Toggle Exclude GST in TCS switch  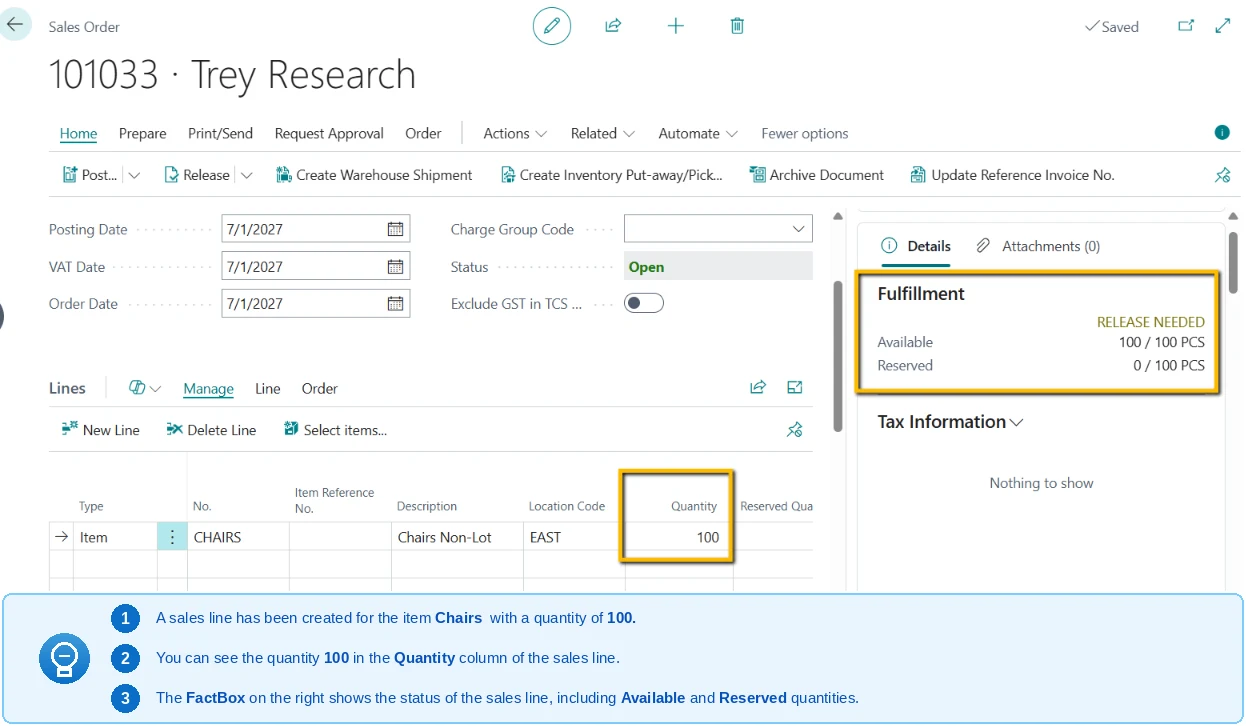coord(644,303)
